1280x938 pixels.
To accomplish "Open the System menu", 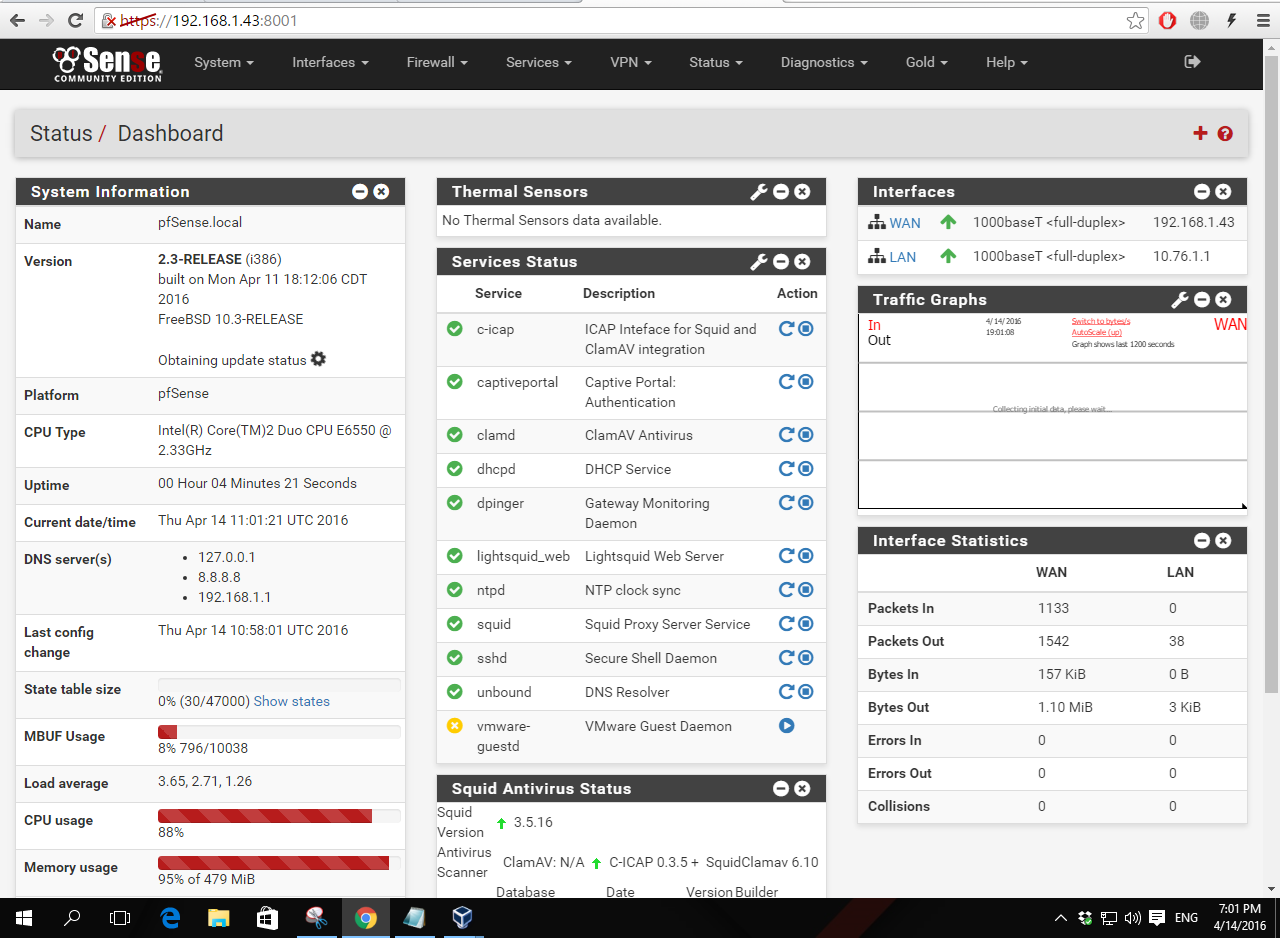I will coord(224,62).
